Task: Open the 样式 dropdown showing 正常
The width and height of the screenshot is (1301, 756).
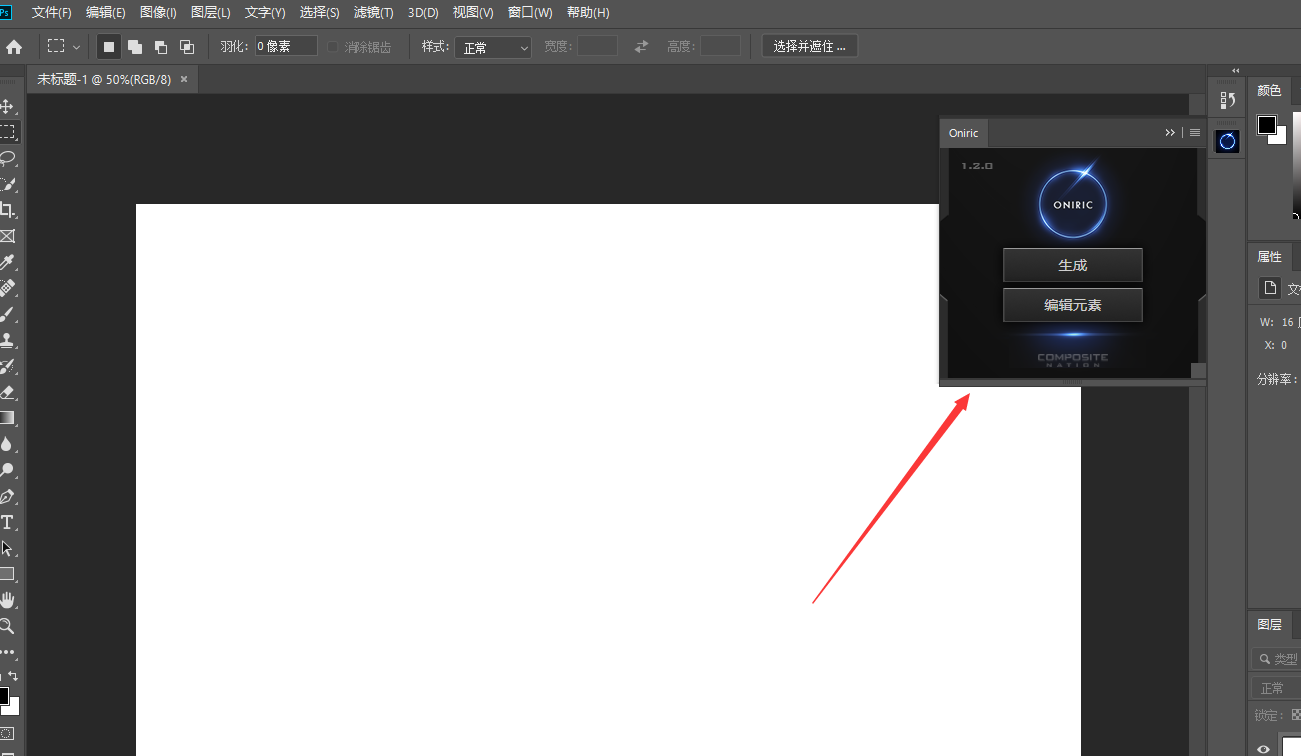Action: pyautogui.click(x=493, y=46)
